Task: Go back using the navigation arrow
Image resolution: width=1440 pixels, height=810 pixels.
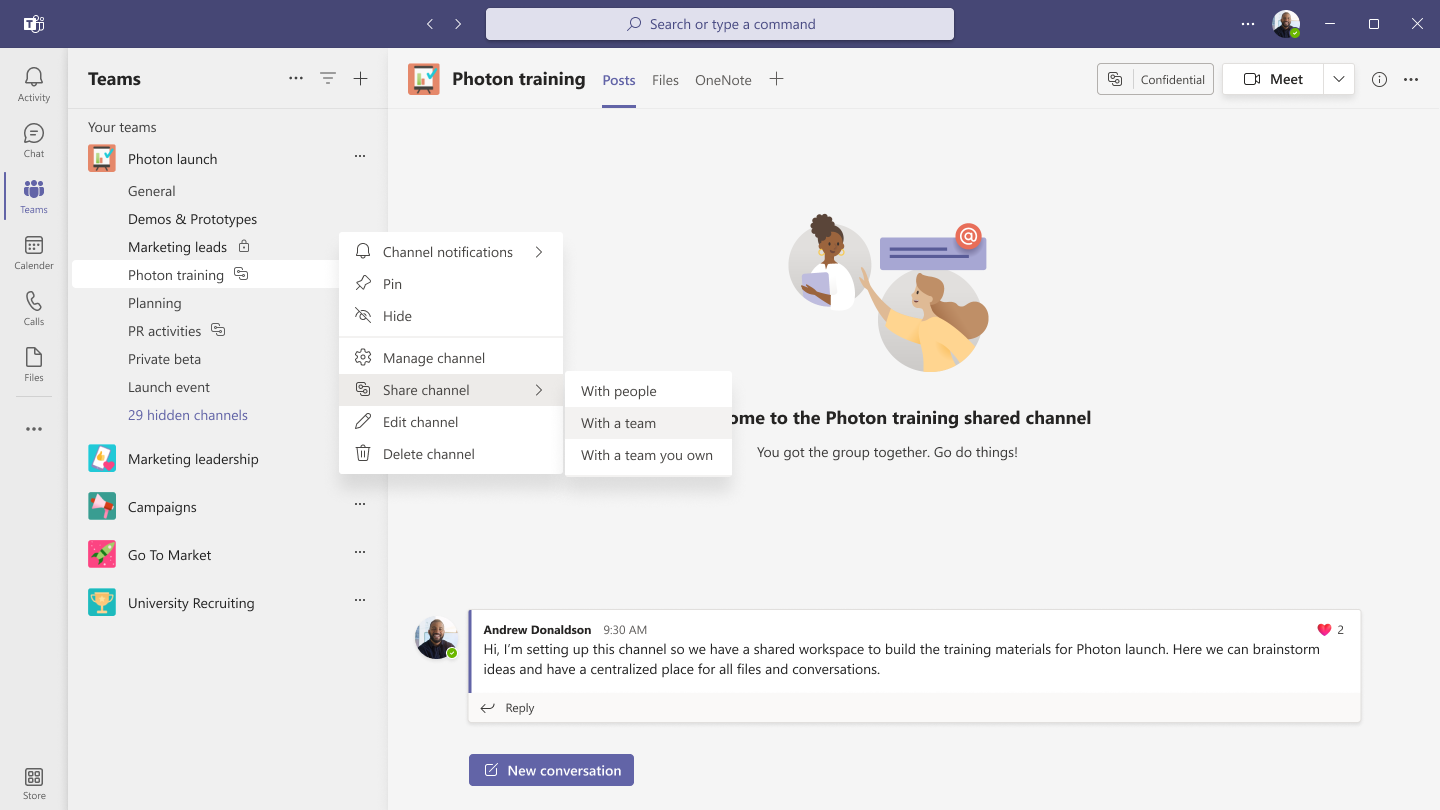Action: tap(430, 24)
